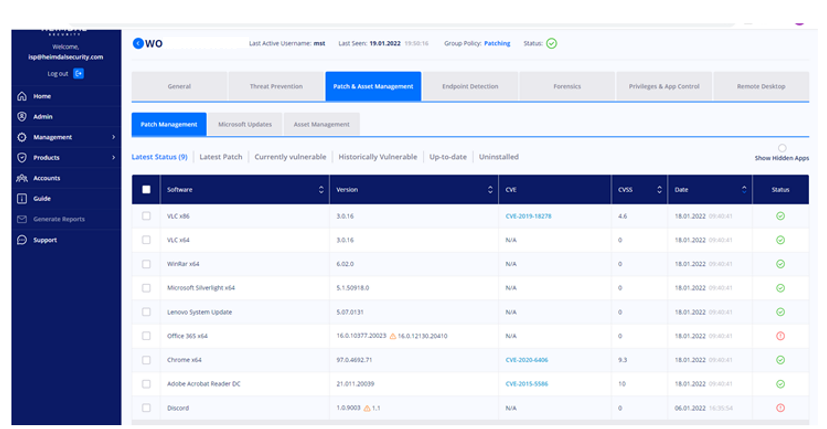827x429 pixels.
Task: Check the VLC x64 row checkbox
Action: point(146,240)
